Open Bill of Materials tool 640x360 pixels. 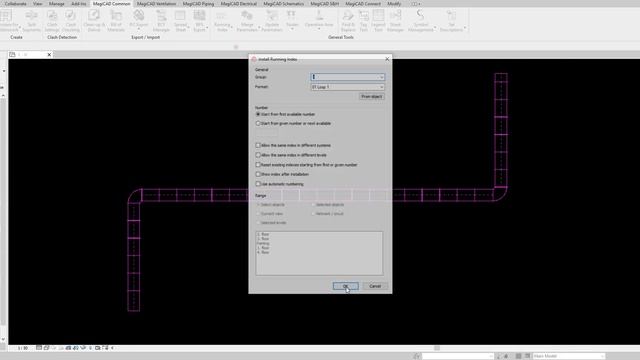click(x=116, y=21)
